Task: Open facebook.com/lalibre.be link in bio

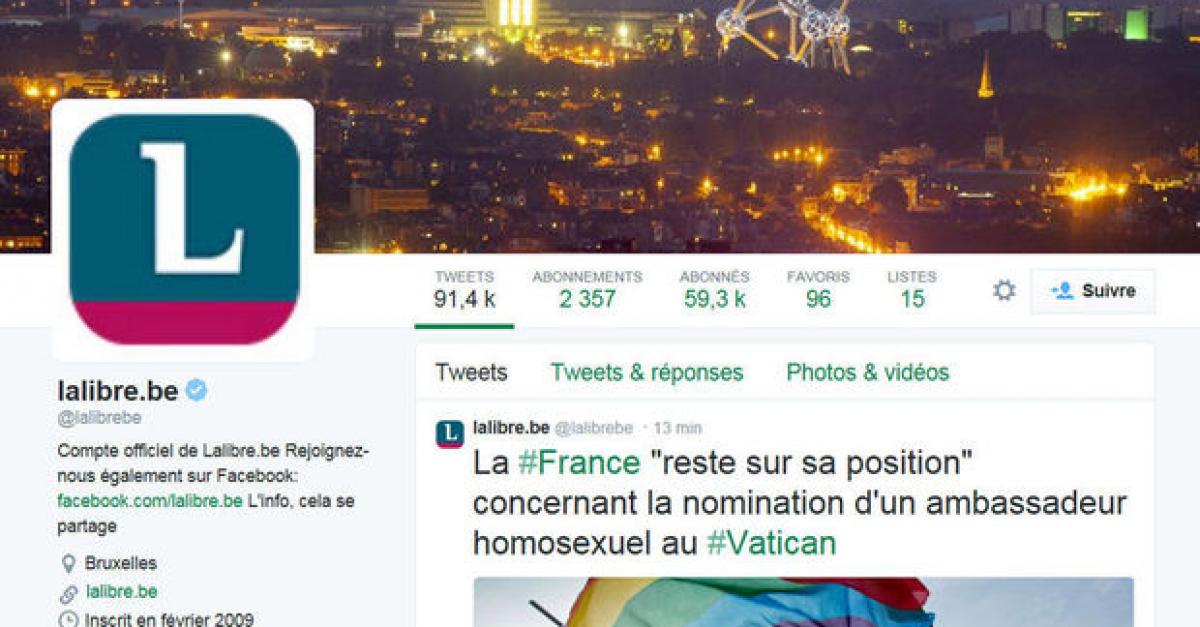Action: [150, 501]
